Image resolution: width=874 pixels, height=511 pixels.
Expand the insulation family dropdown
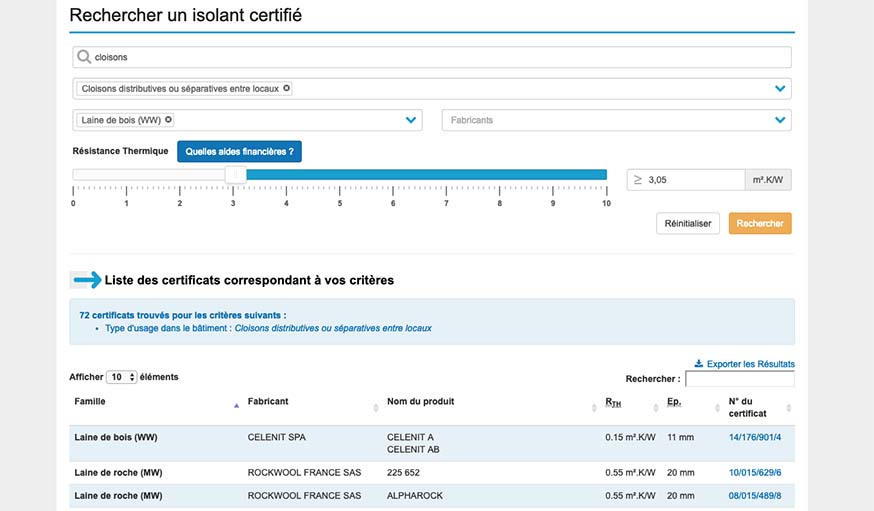point(411,120)
